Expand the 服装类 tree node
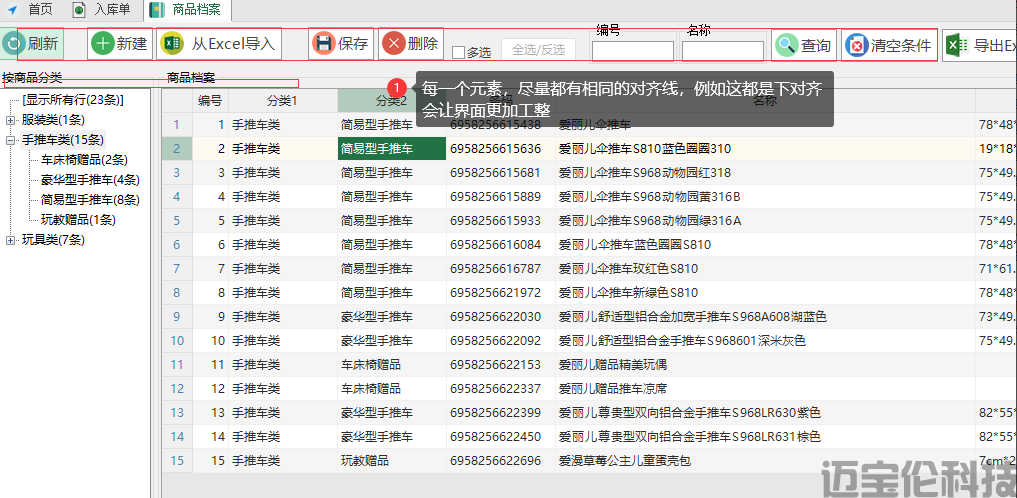Viewport: 1017px width, 498px height. (x=11, y=120)
